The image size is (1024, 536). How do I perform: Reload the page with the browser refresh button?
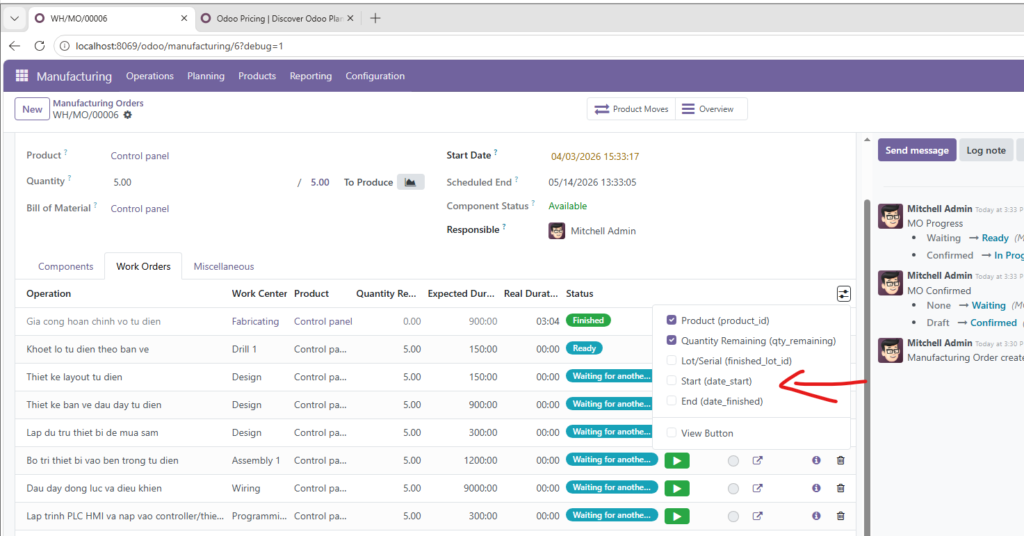[40, 46]
